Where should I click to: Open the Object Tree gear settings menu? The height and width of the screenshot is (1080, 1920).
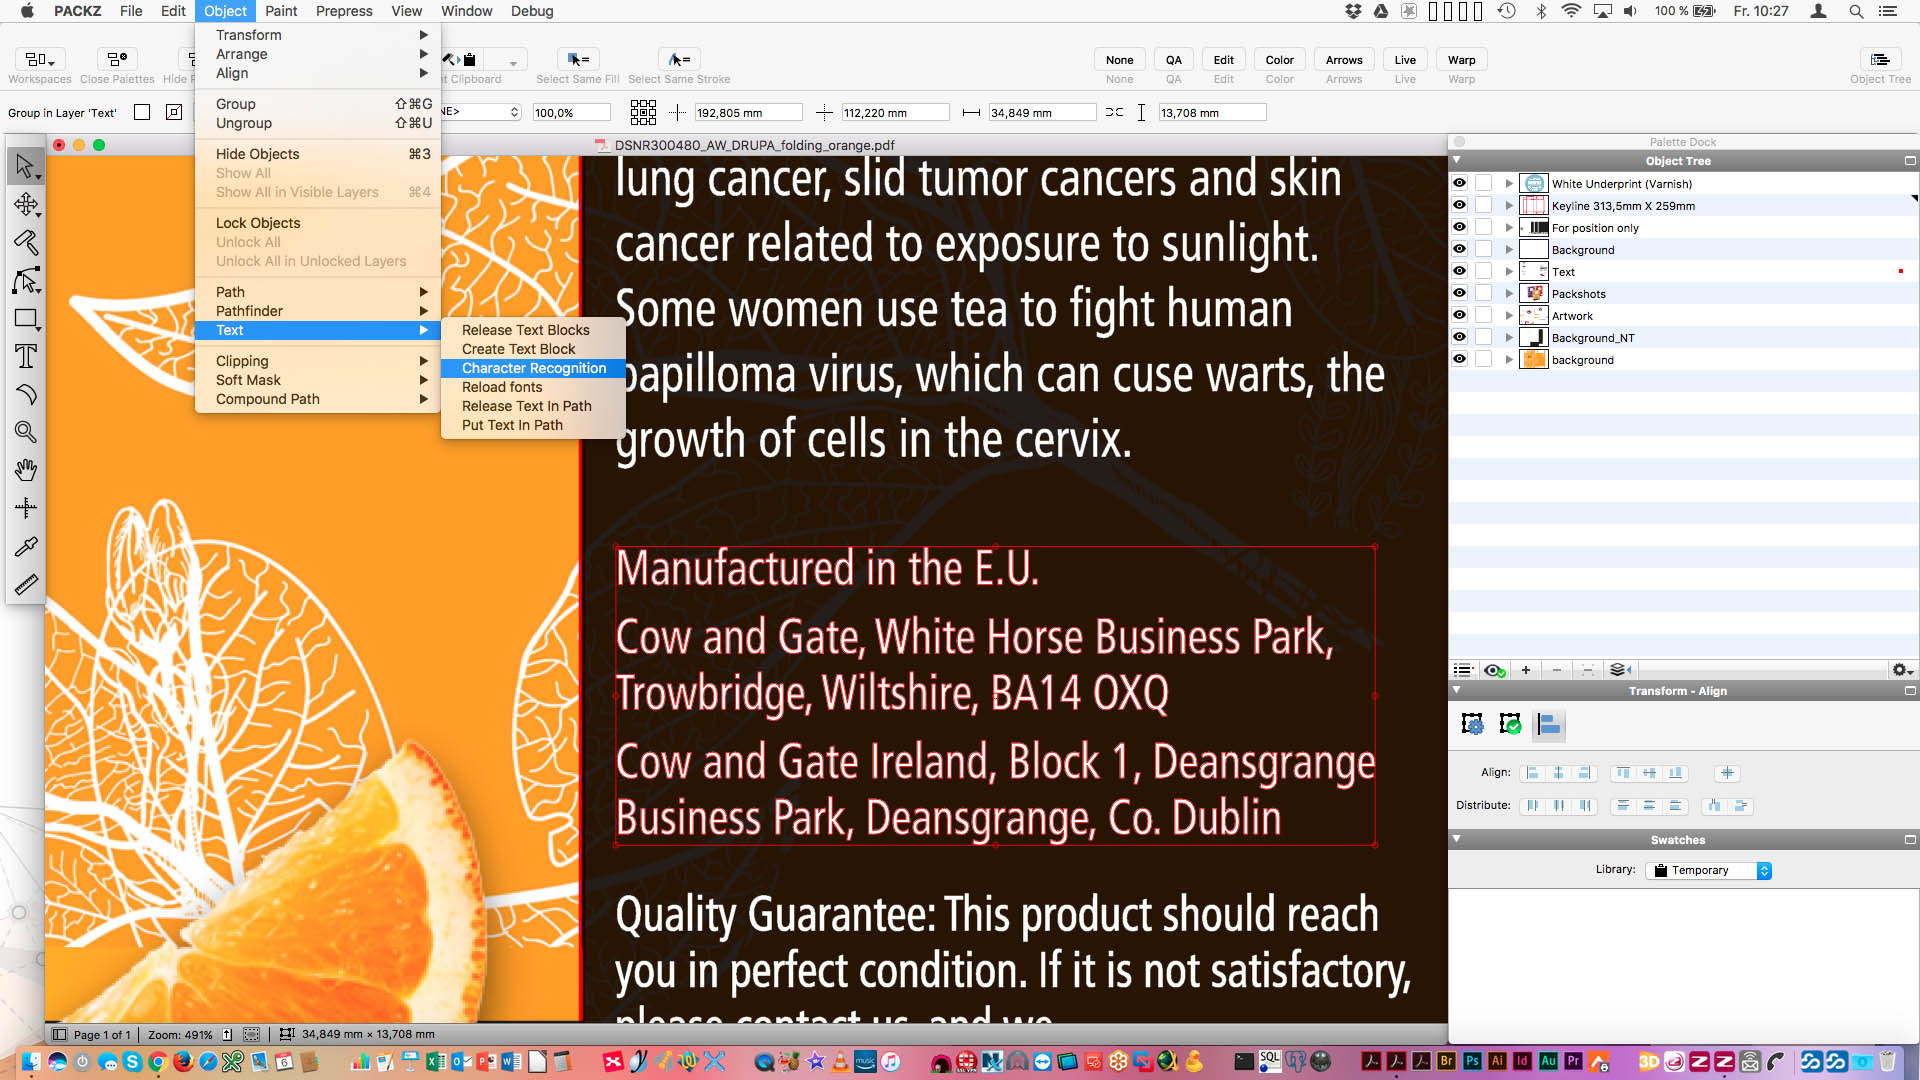coord(1902,670)
